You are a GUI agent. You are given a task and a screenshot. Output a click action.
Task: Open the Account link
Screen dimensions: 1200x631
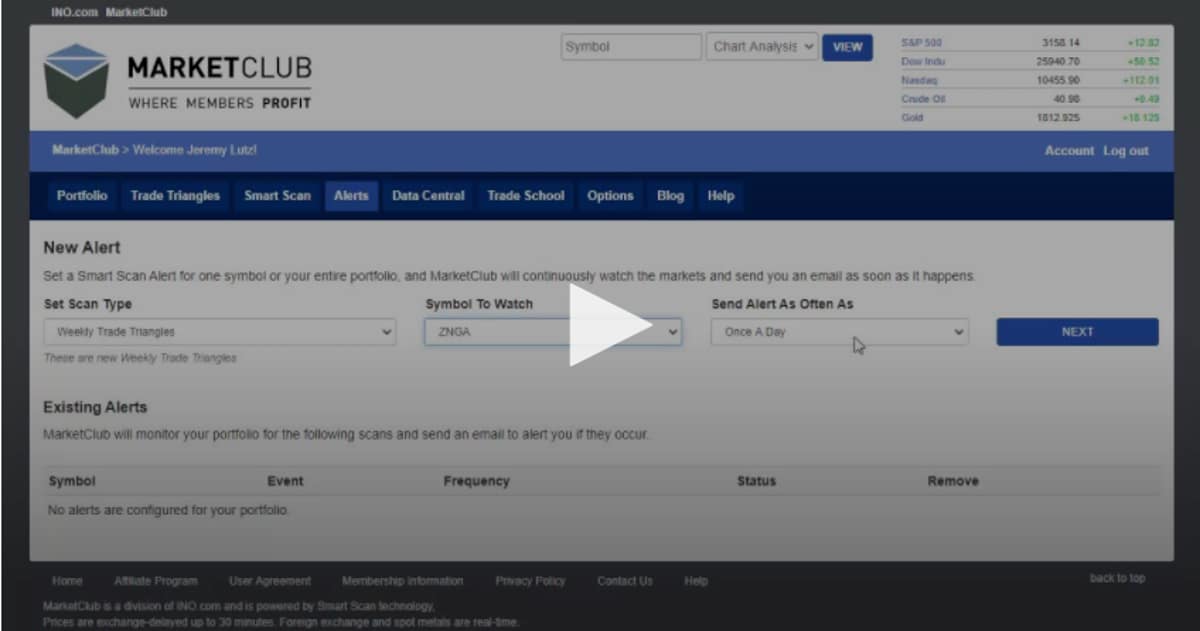pyautogui.click(x=1069, y=151)
